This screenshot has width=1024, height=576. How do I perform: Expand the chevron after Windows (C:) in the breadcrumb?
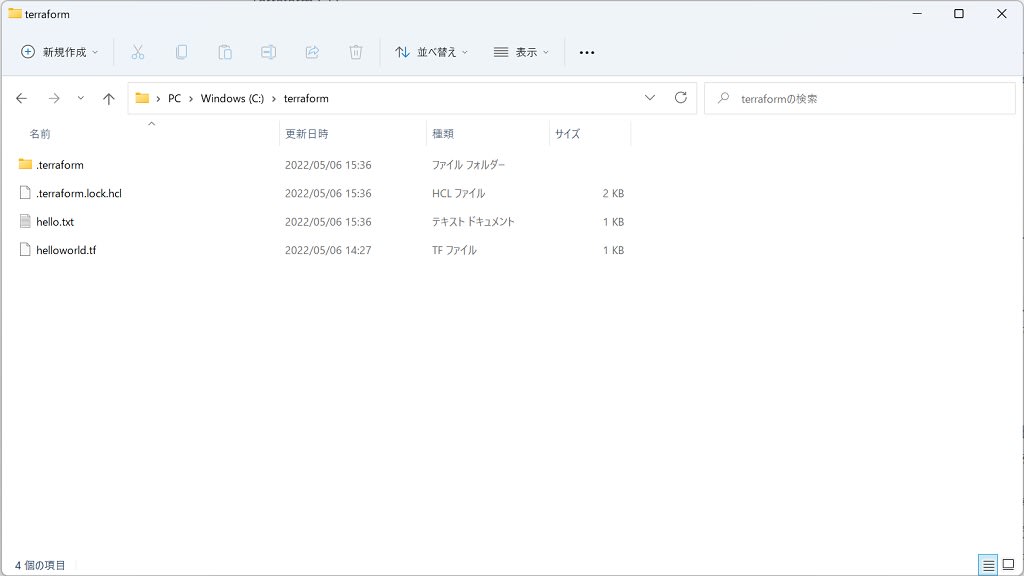(x=274, y=99)
